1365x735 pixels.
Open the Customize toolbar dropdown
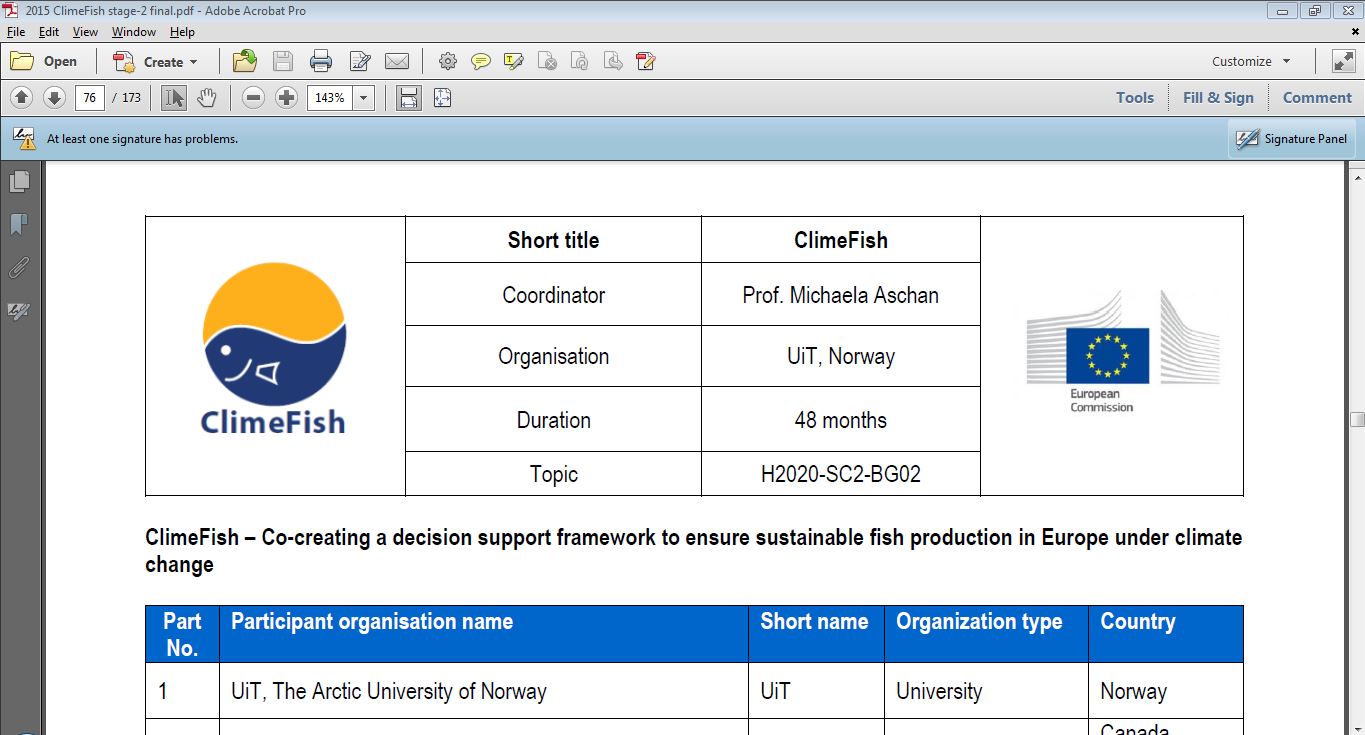(1251, 61)
